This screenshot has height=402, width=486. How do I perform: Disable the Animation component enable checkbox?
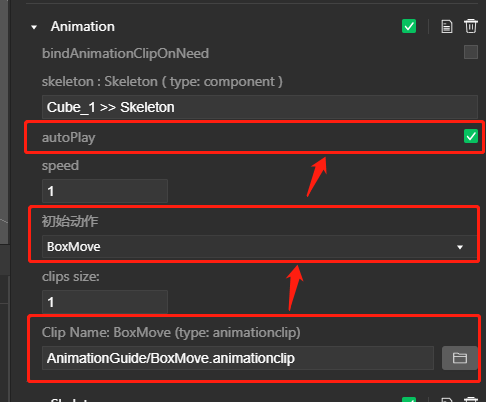point(409,26)
